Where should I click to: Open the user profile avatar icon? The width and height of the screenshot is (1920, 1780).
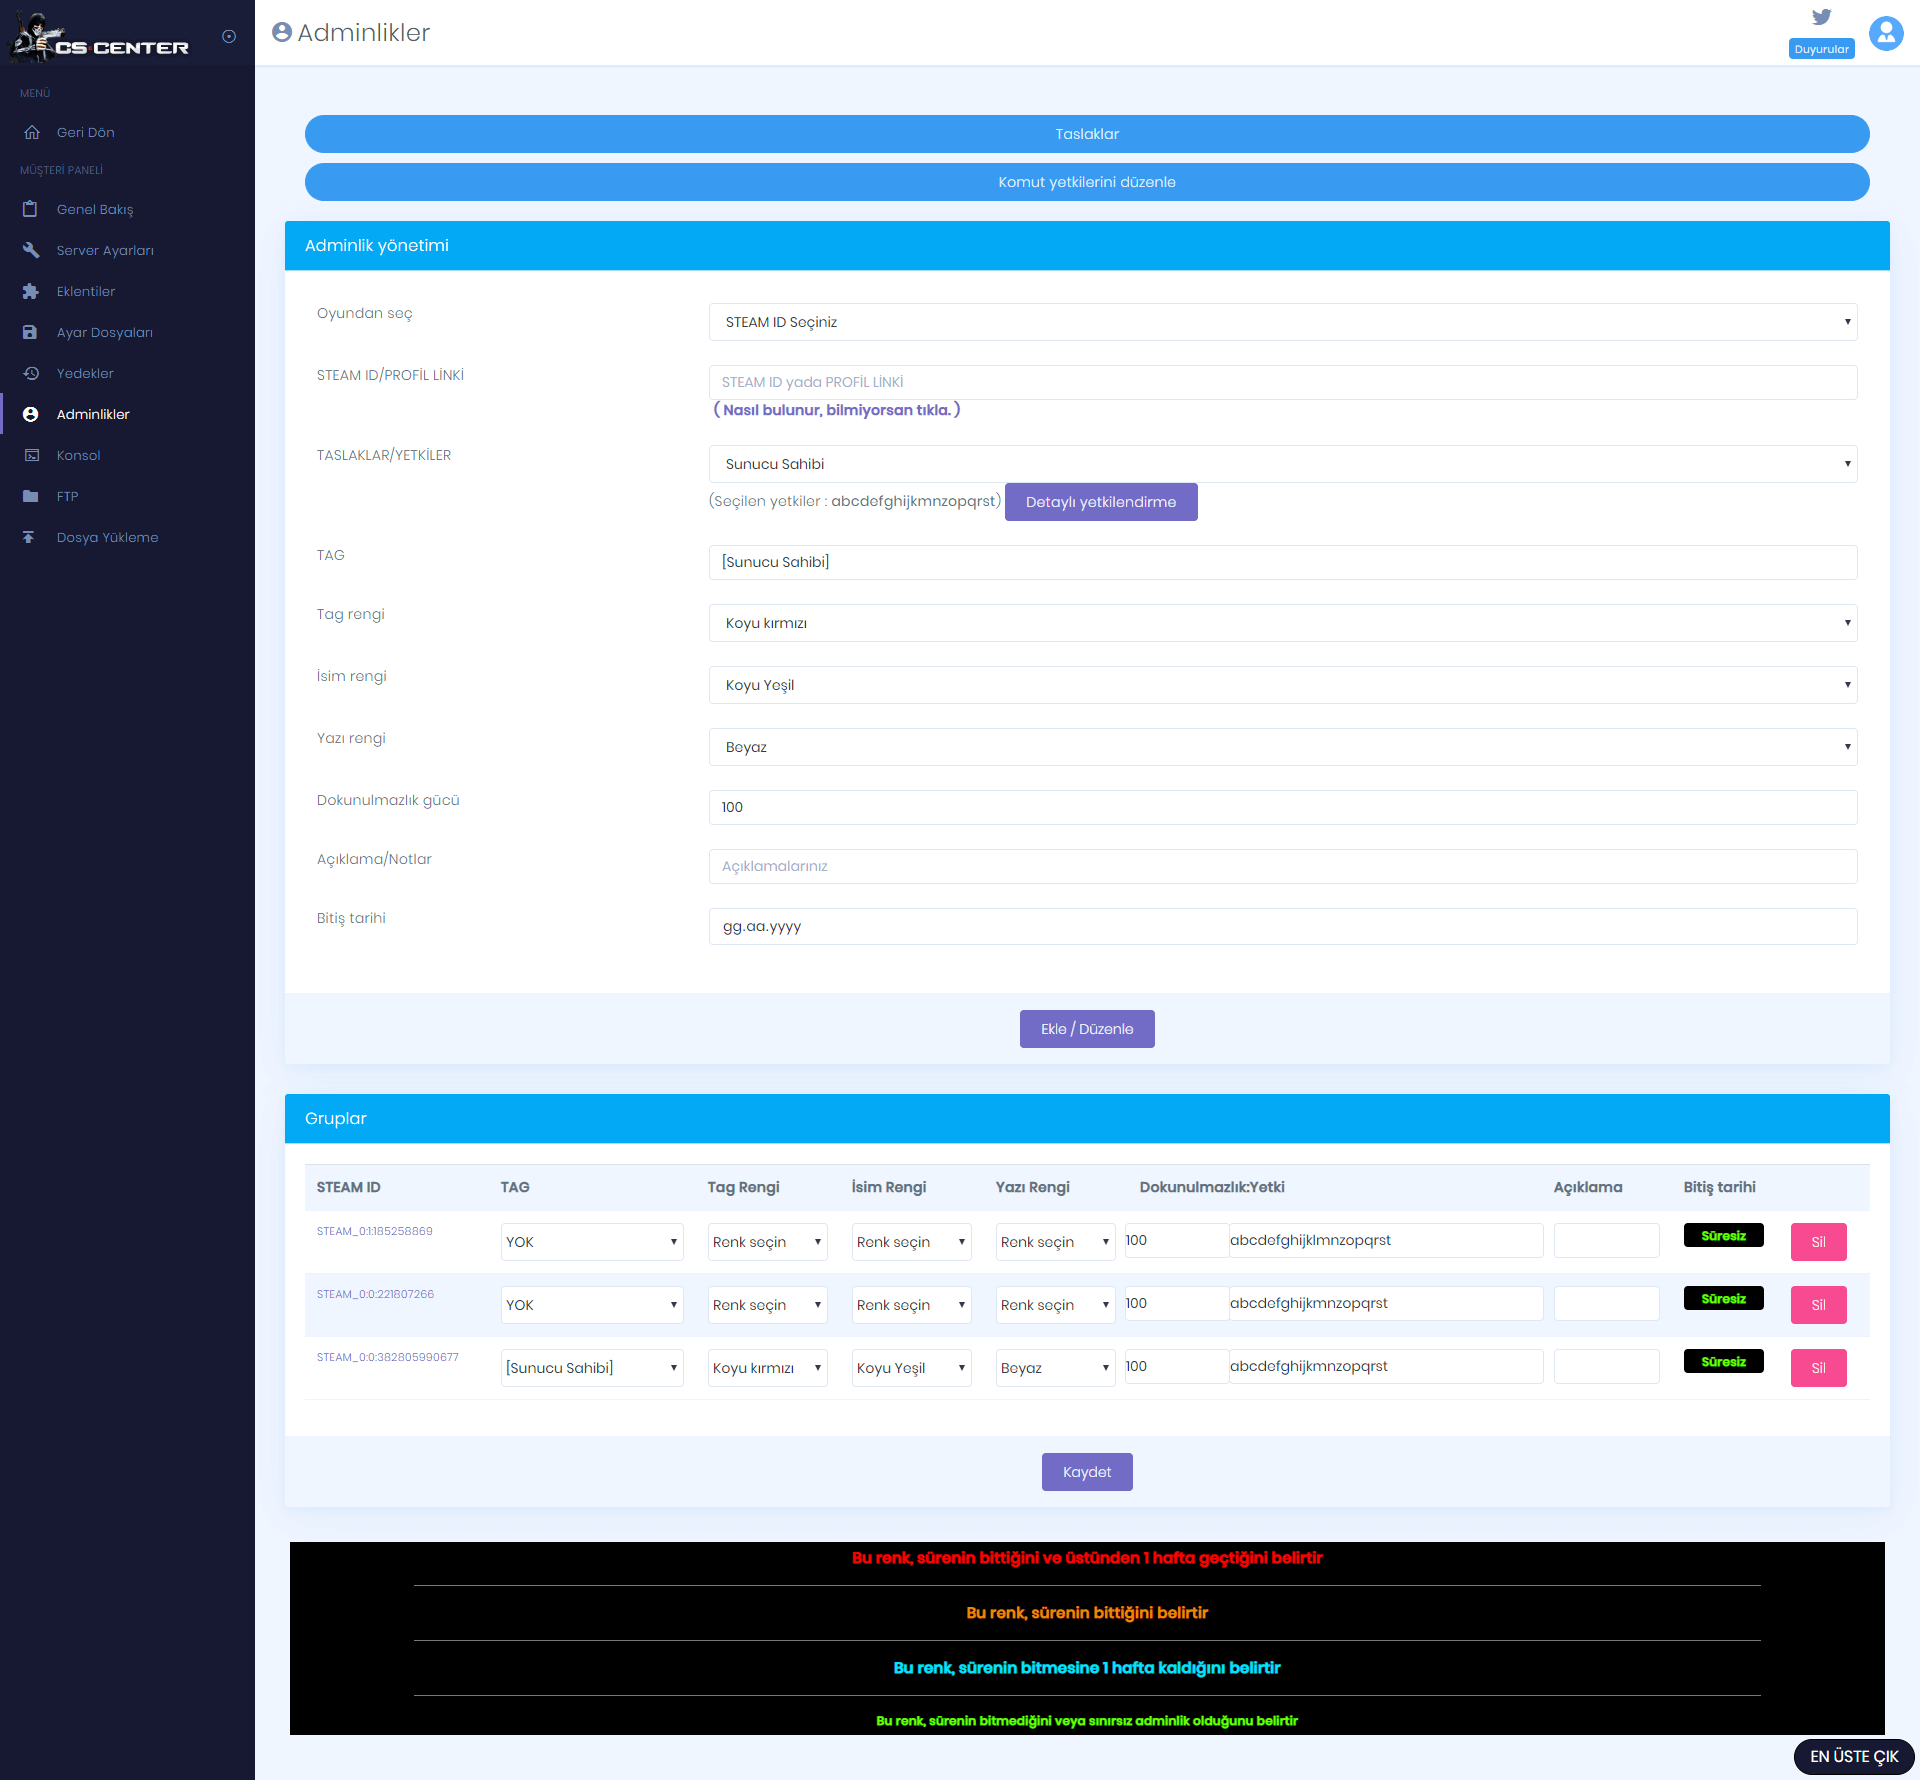1886,33
